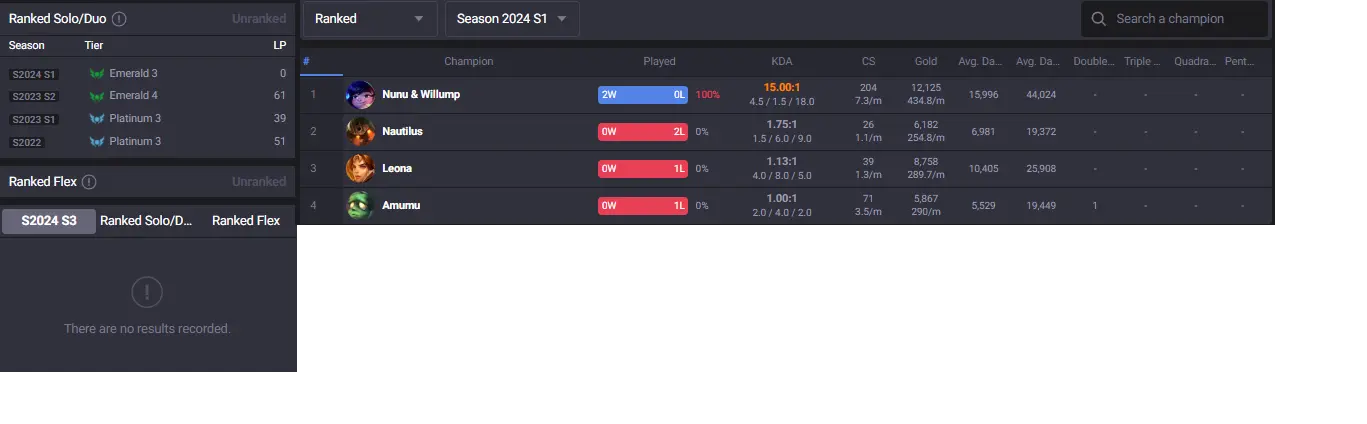
Task: Click the Ranked Solo/Duo info icon
Action: 119,18
